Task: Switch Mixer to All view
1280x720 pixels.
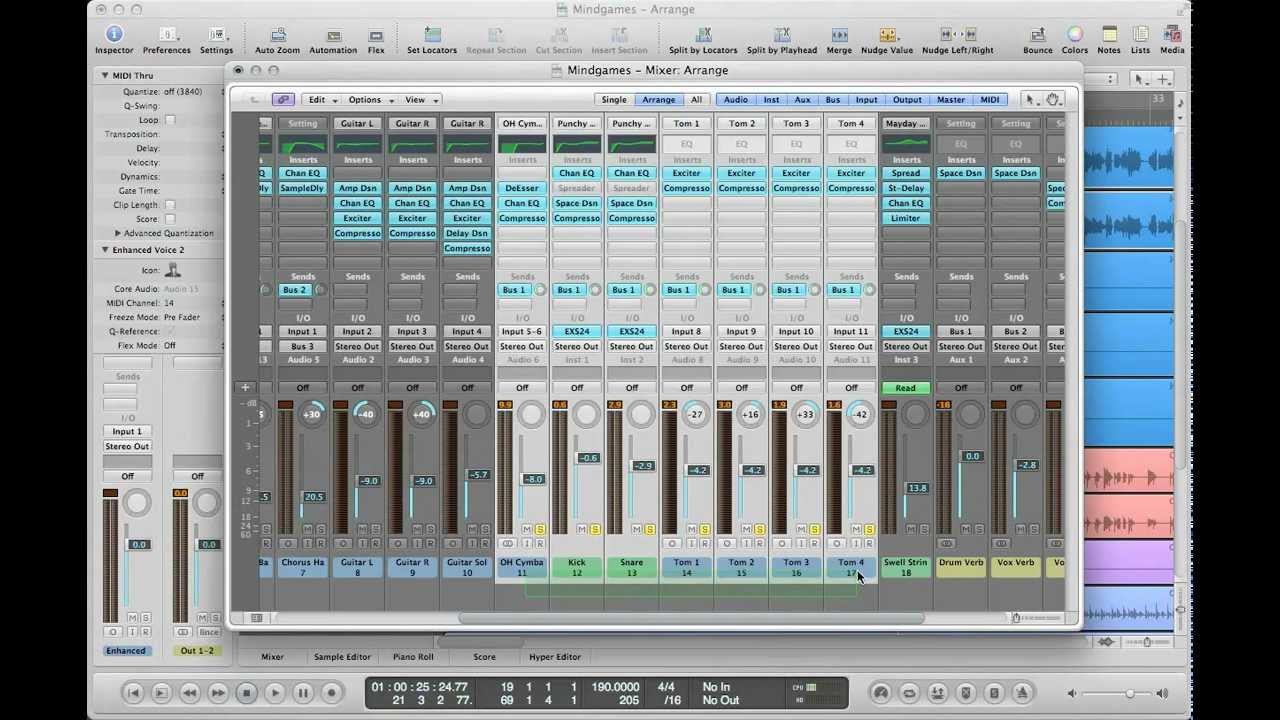Action: [696, 100]
